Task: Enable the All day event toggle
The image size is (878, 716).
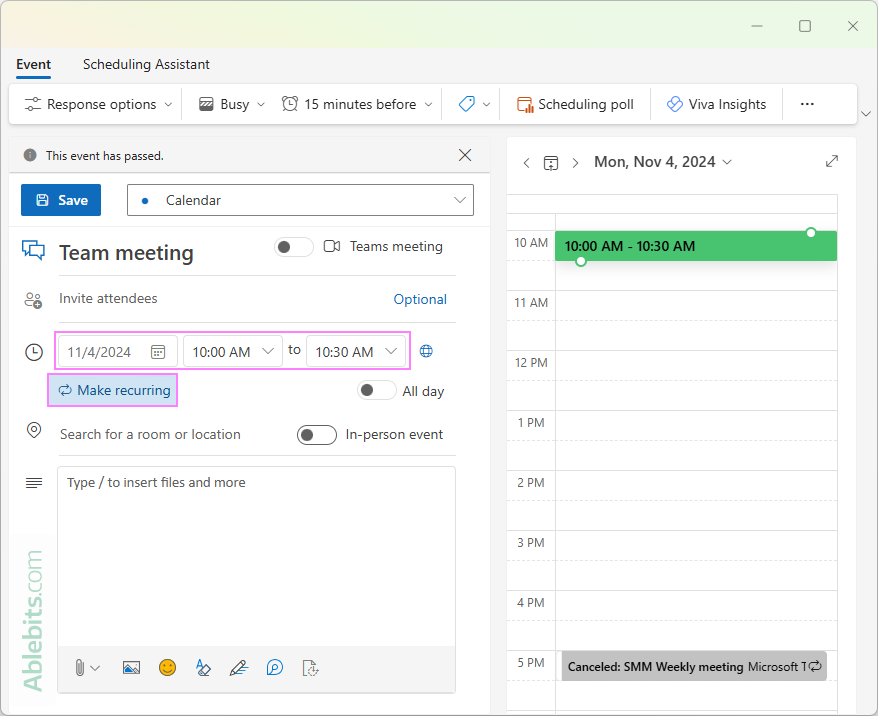Action: 377,391
